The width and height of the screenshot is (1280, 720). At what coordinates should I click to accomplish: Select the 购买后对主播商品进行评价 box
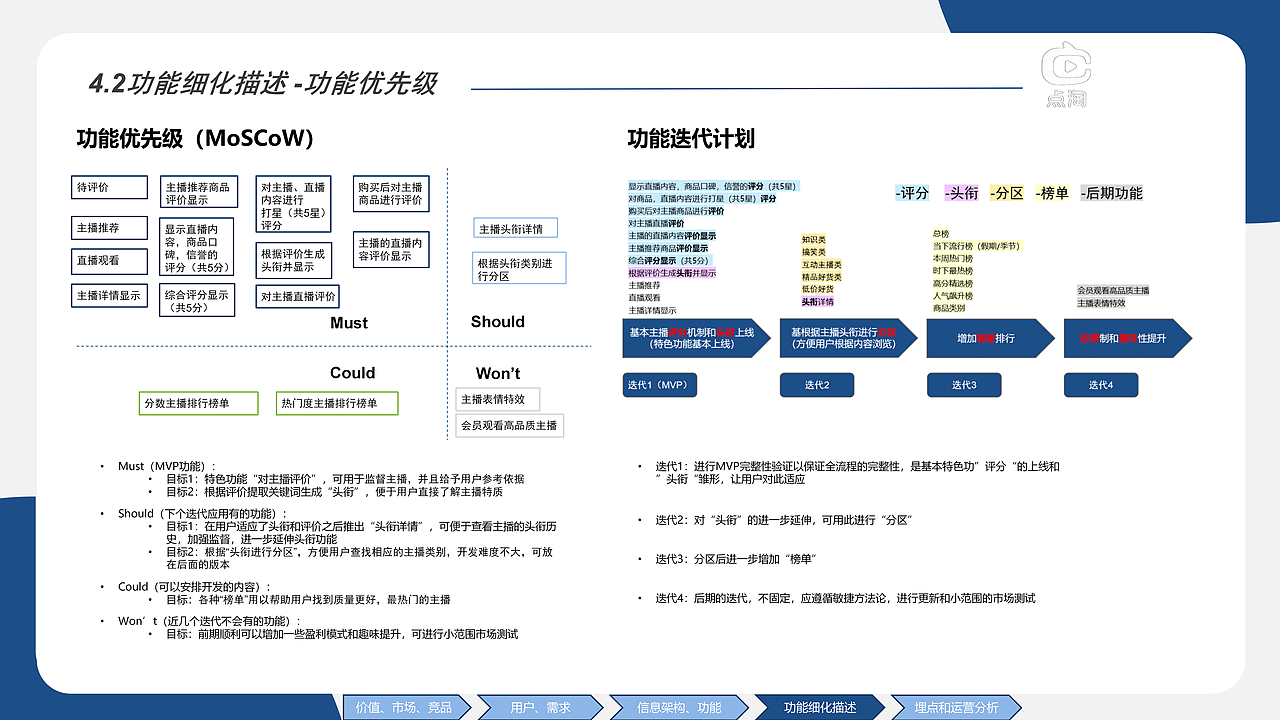[391, 193]
